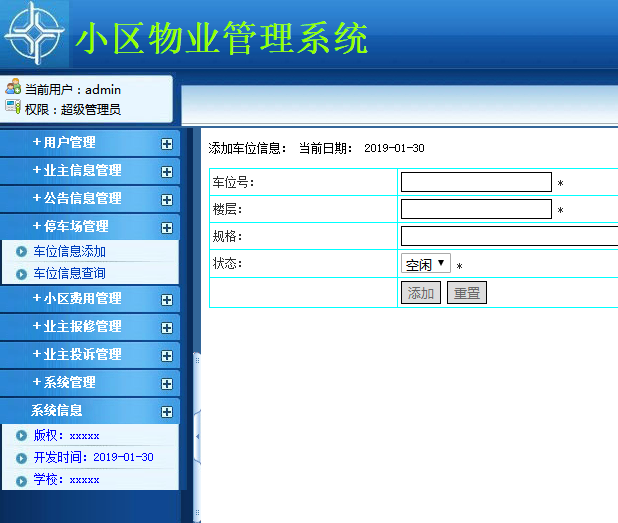This screenshot has height=523, width=618.
Task: Click the 状态 field label
Action: (x=227, y=263)
